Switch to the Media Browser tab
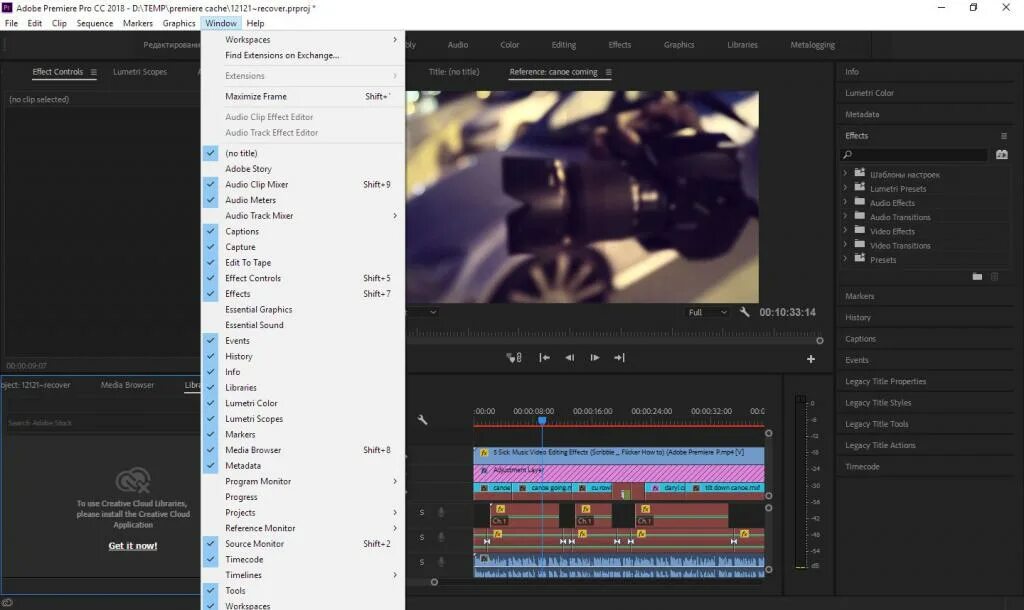This screenshot has height=610, width=1024. point(127,385)
